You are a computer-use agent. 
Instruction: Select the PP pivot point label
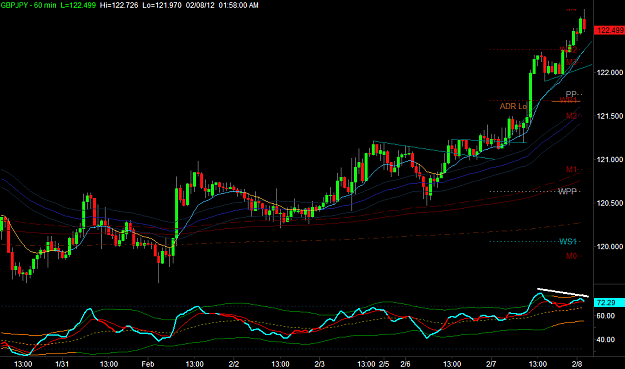(571, 94)
